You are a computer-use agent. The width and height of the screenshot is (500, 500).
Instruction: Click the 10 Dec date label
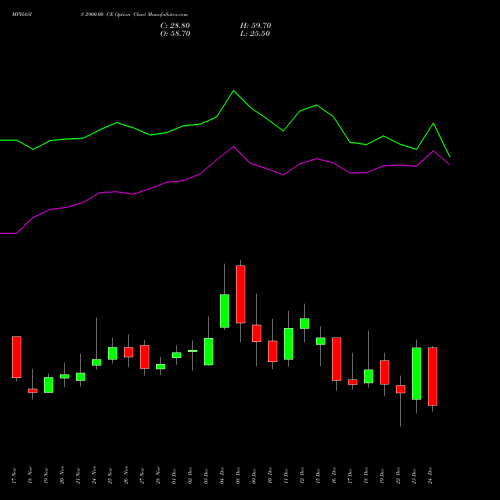pos(270,476)
